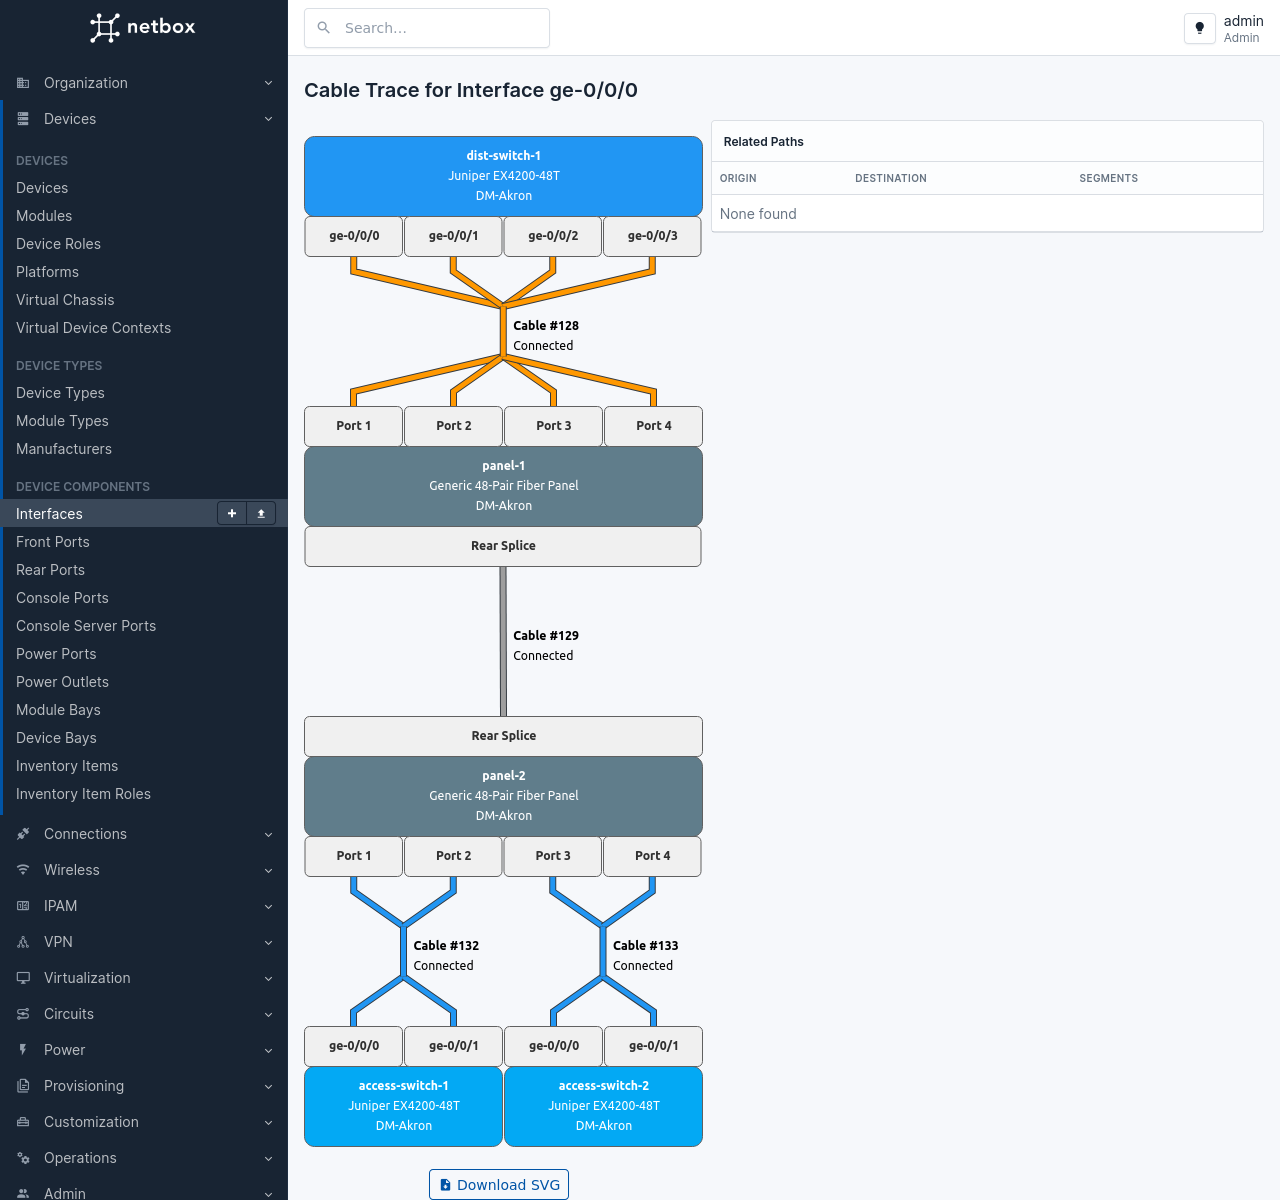Expand the Customization section chevron
Screen dimensions: 1280x1200
[x=268, y=1122]
